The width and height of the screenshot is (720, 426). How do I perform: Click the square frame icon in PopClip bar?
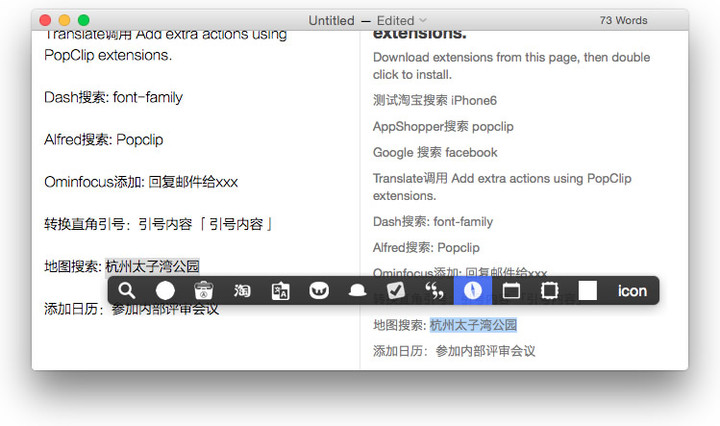549,291
